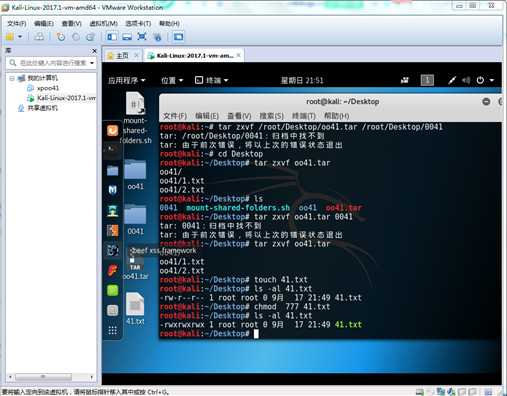Select the 0041 desktop folder
Viewport: 507px width, 396px height.
pyautogui.click(x=135, y=219)
